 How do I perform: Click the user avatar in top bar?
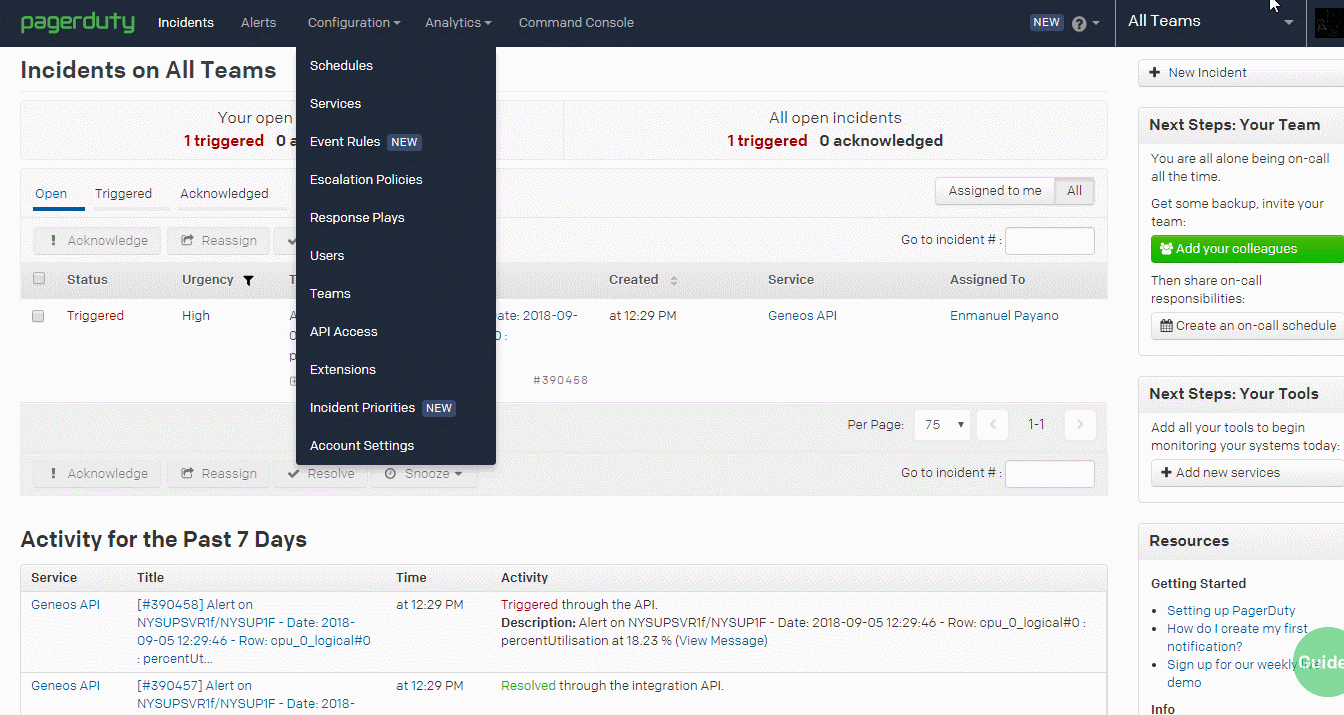click(1328, 23)
